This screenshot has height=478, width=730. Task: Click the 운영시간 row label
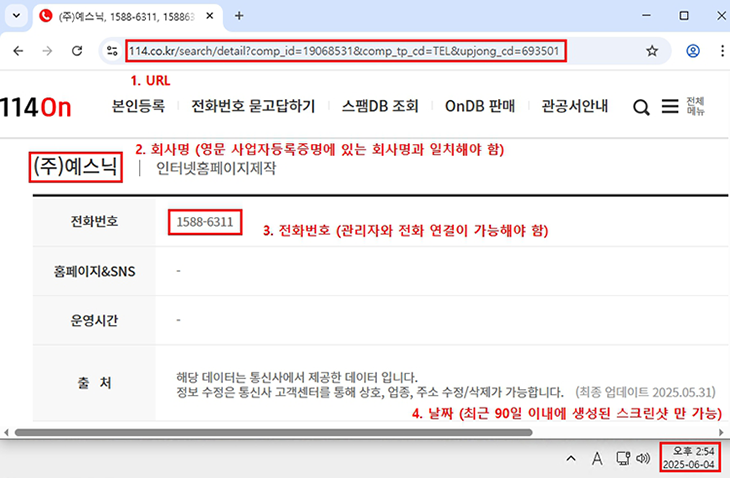coord(95,320)
